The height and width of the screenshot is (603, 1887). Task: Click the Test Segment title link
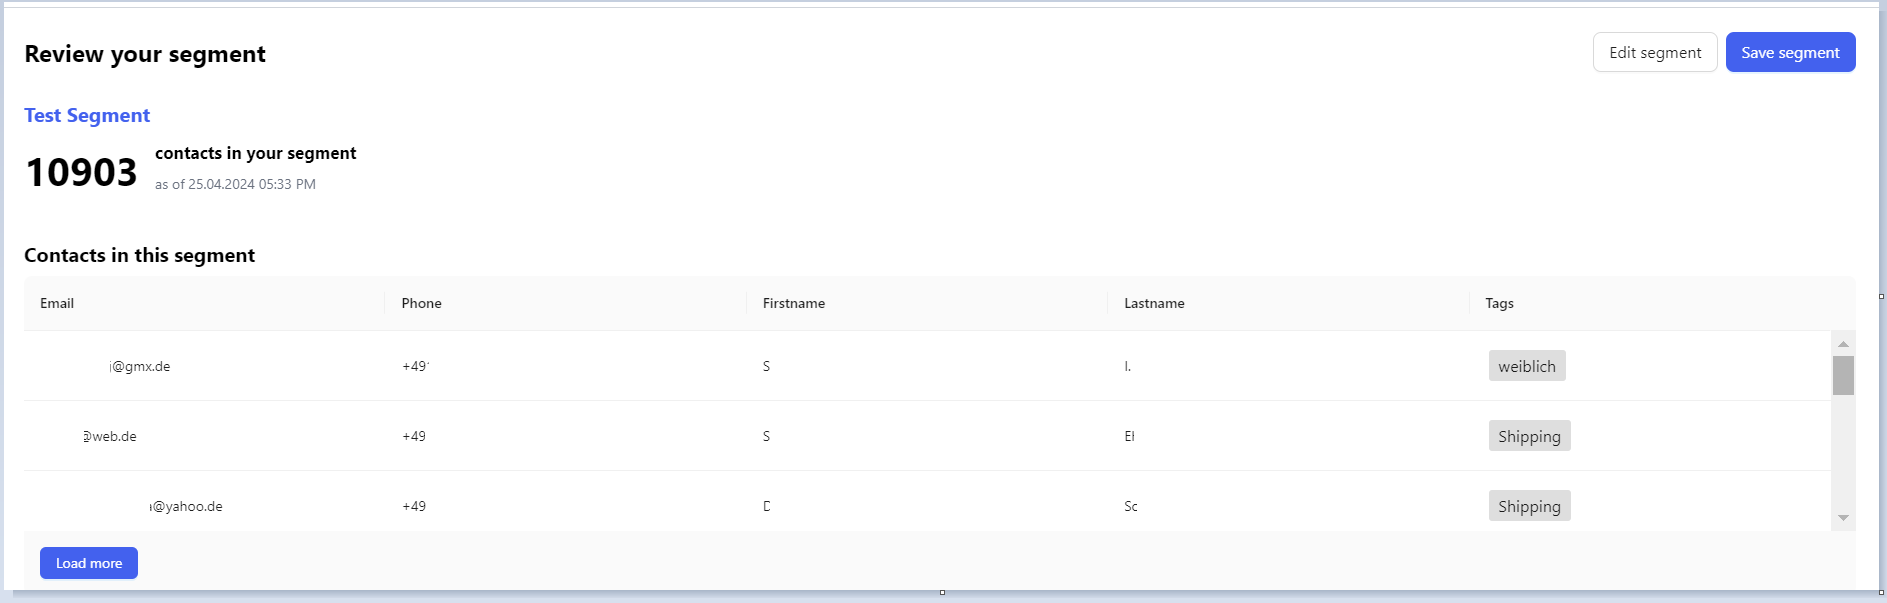point(87,115)
